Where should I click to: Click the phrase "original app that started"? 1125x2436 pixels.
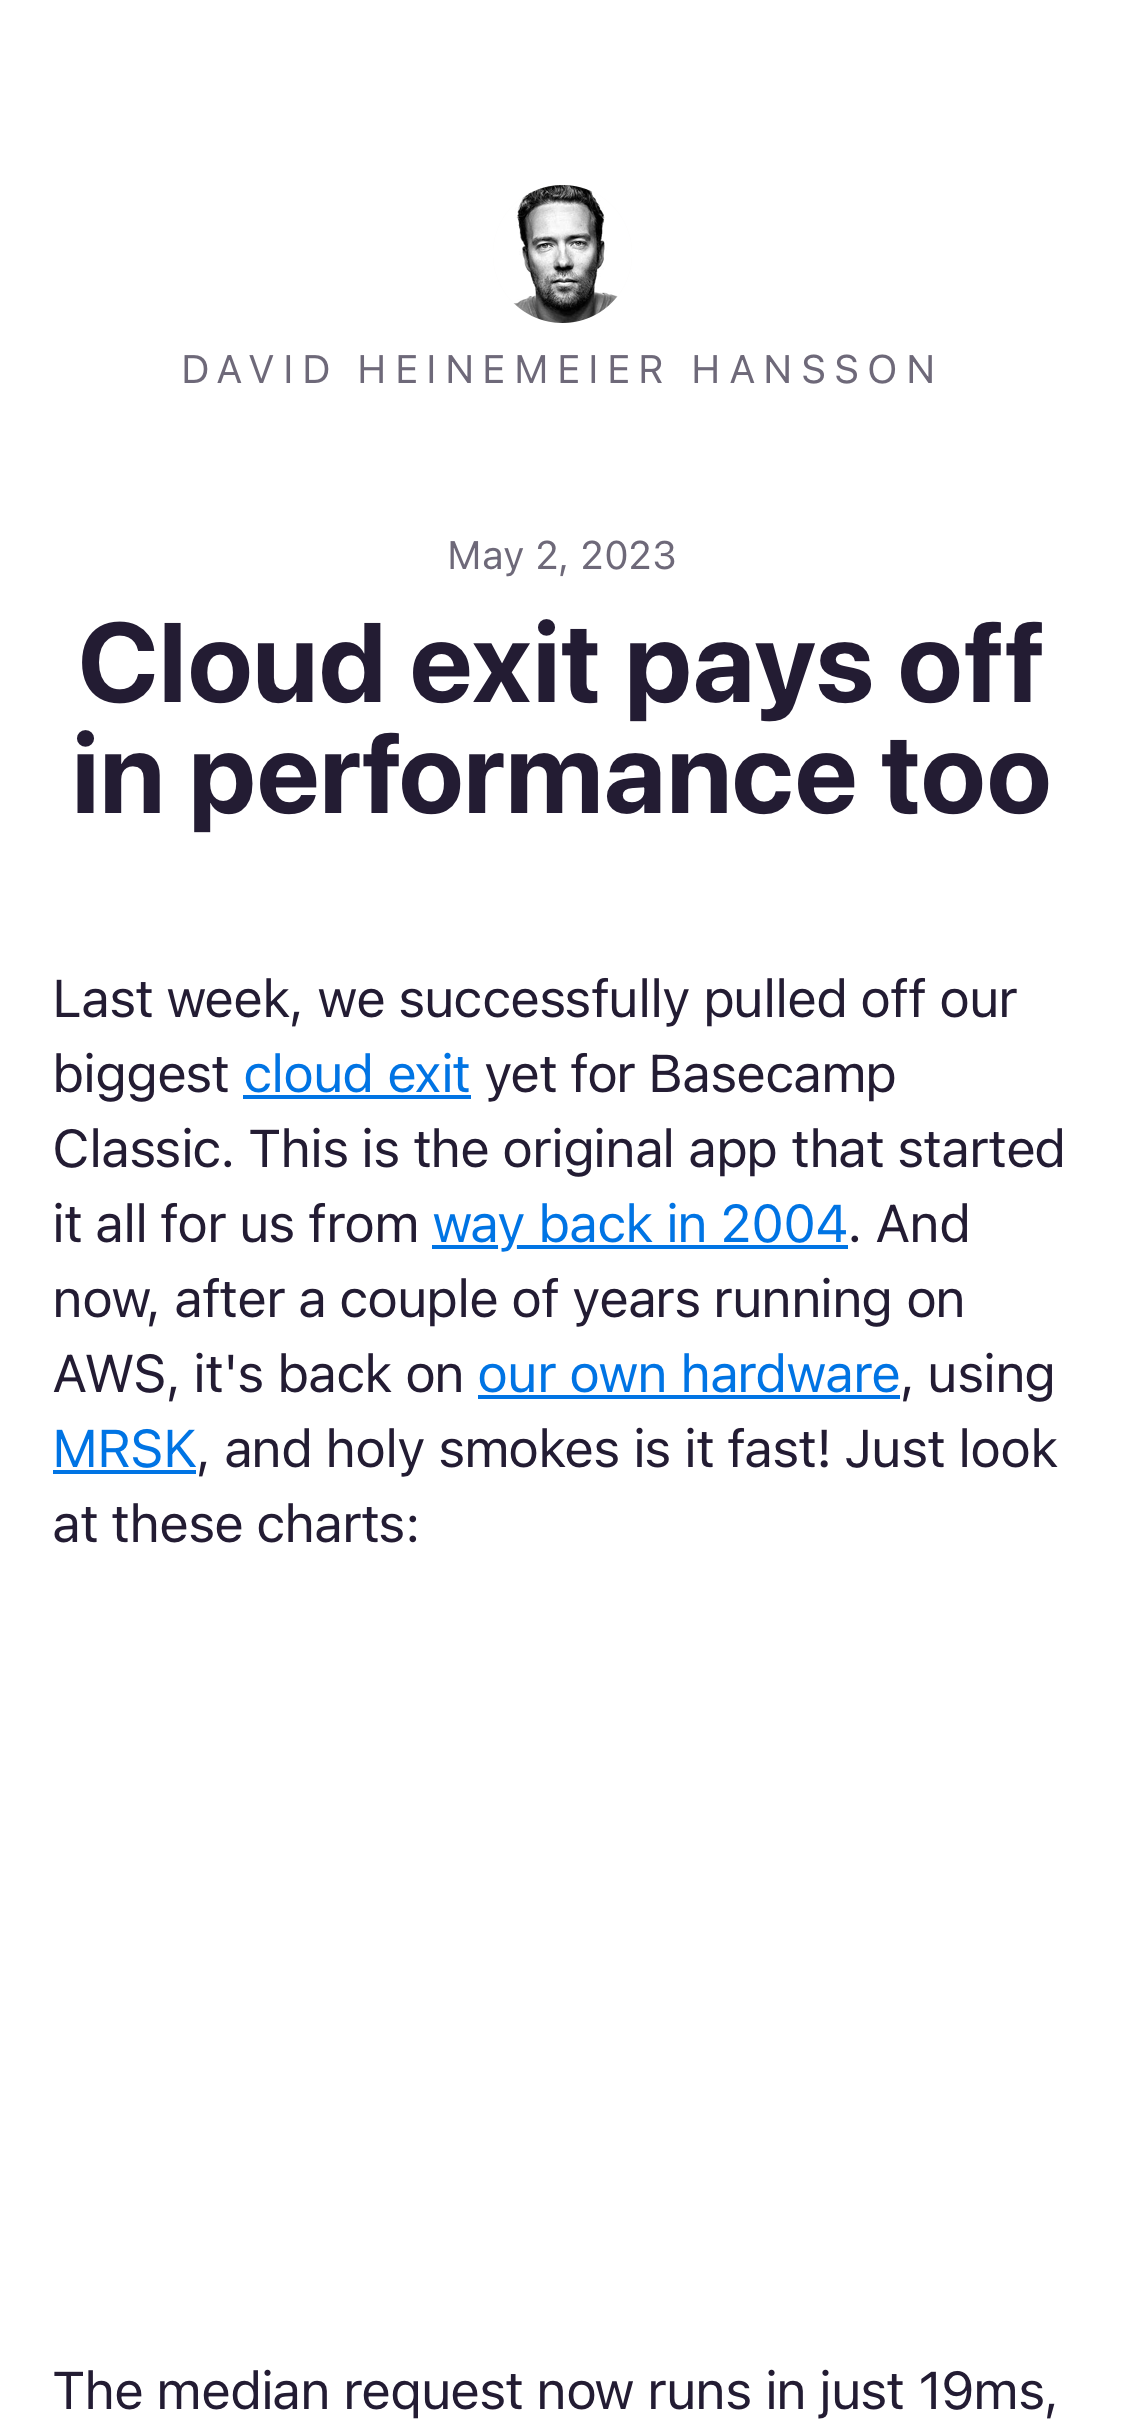[784, 1150]
